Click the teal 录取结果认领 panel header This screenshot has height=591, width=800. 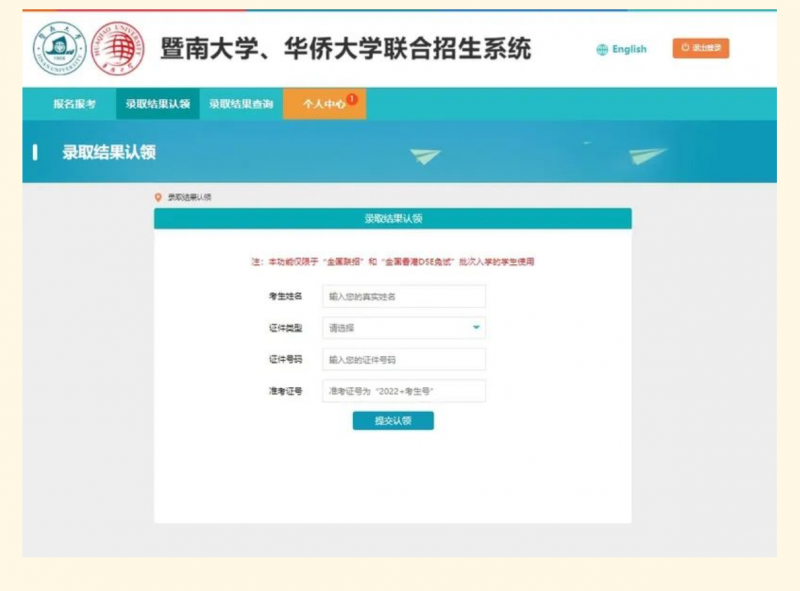click(393, 218)
